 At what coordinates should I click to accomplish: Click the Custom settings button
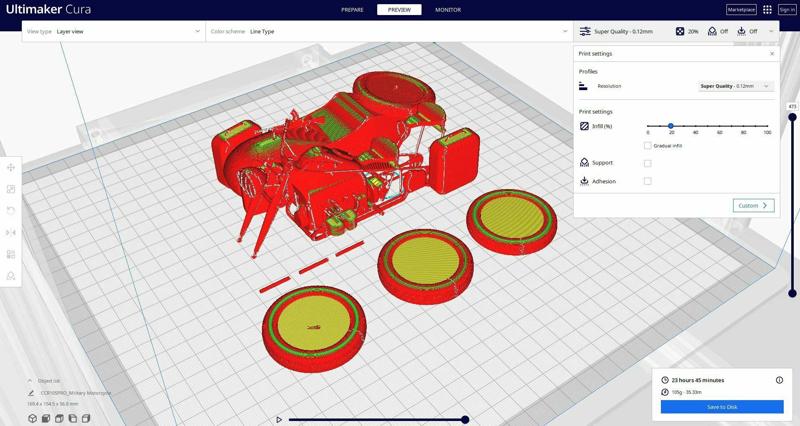[x=754, y=206]
